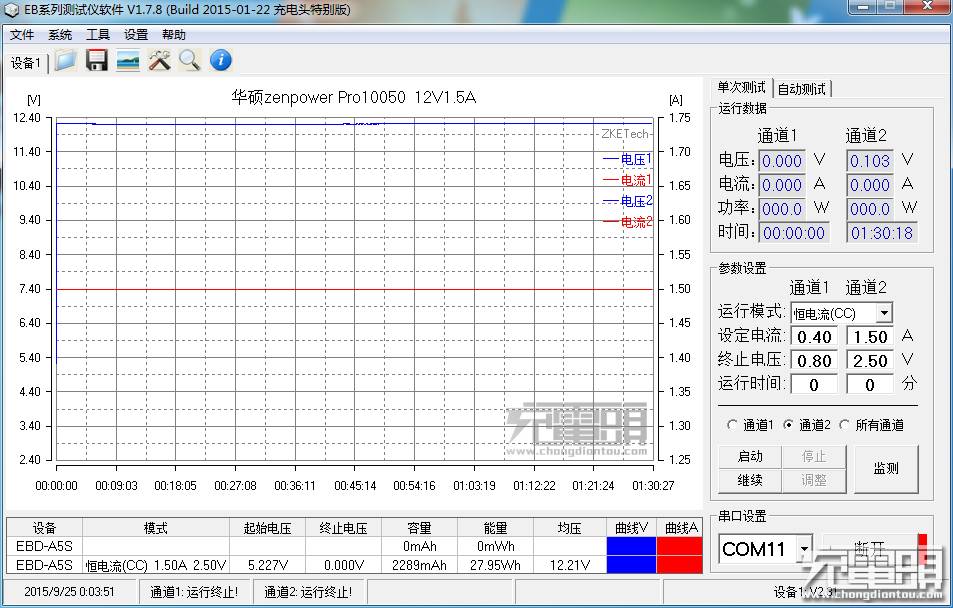This screenshot has height=608, width=953.
Task: Click the 12.21V average voltage cell
Action: [569, 565]
